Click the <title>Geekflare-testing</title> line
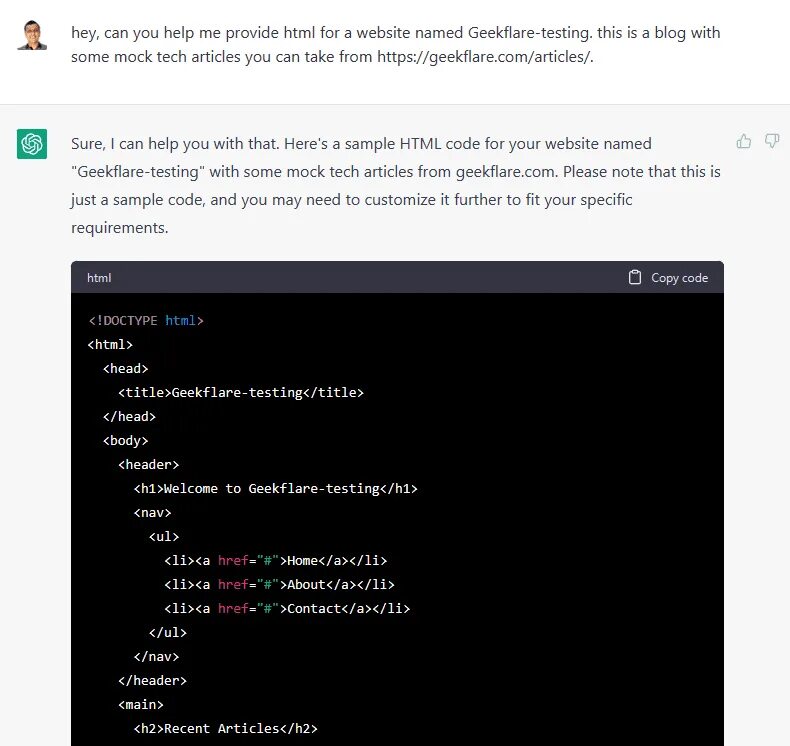This screenshot has width=790, height=746. 241,392
